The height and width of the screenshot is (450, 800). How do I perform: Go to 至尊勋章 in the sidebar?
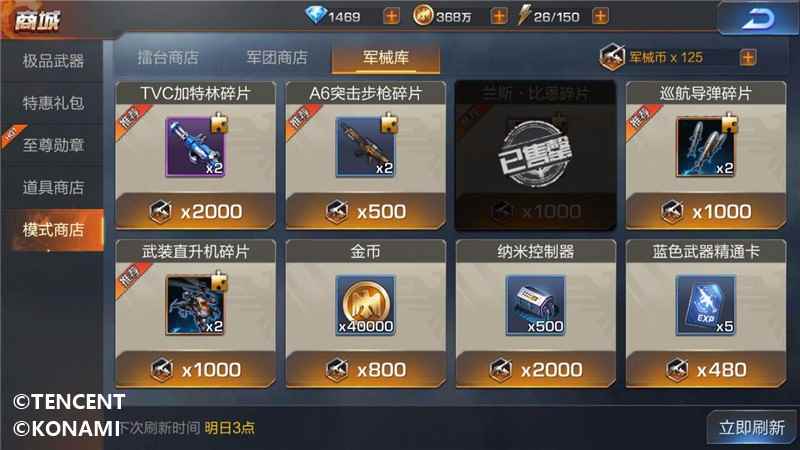click(53, 145)
